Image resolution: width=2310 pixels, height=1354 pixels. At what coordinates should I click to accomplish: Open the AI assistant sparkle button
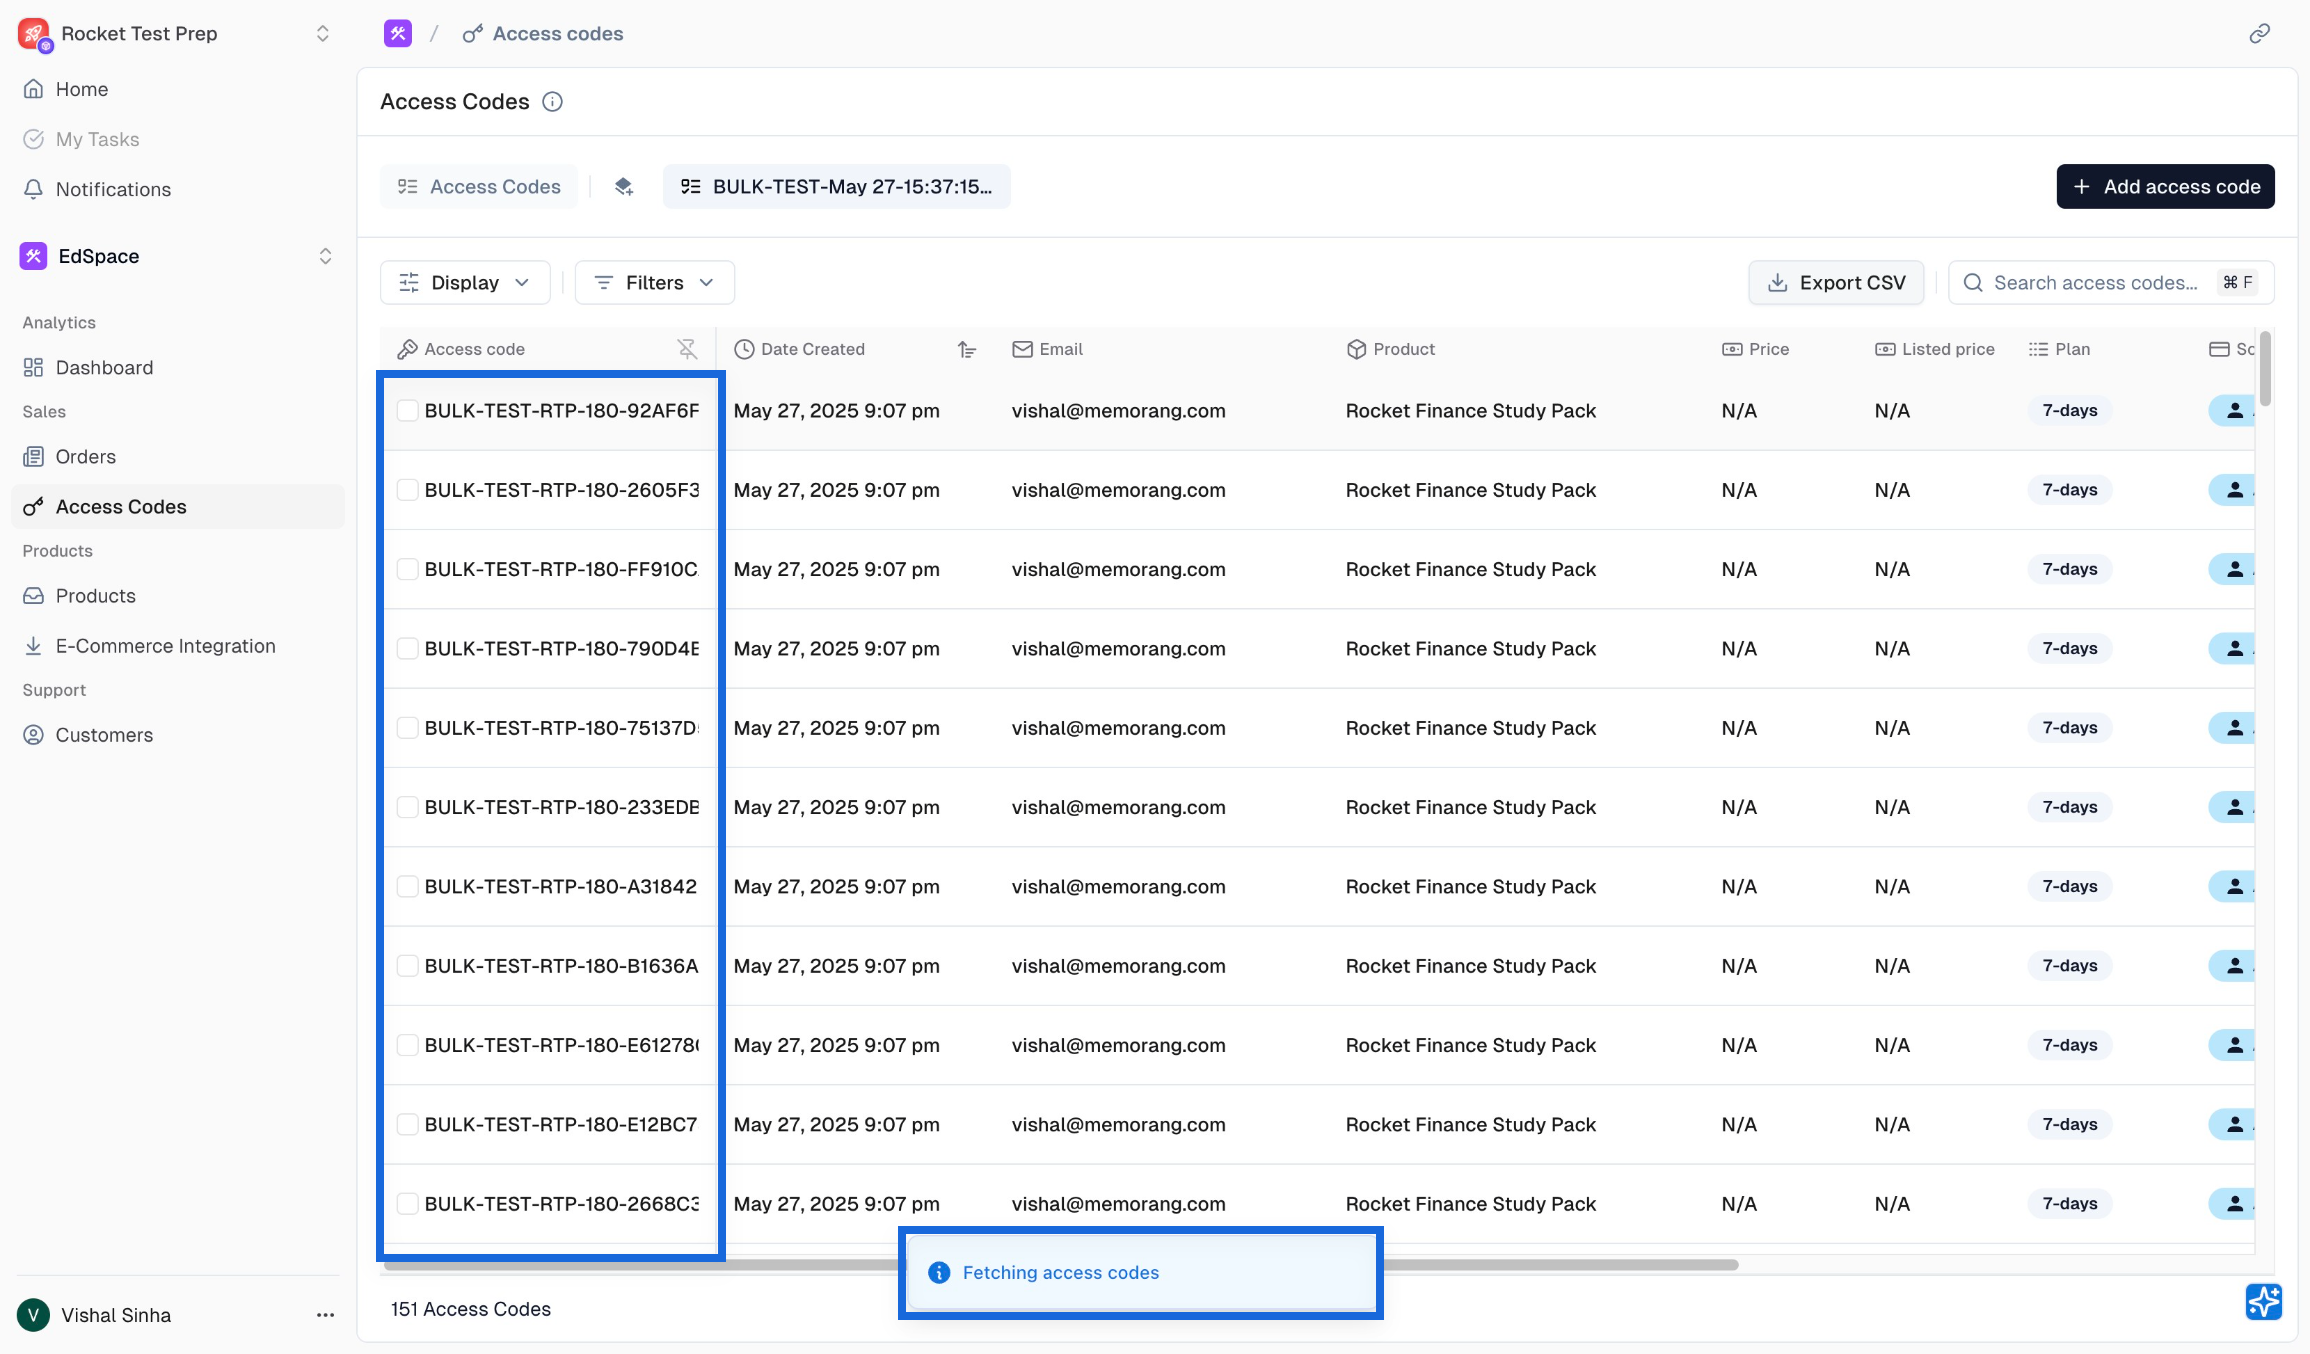[x=2263, y=1301]
